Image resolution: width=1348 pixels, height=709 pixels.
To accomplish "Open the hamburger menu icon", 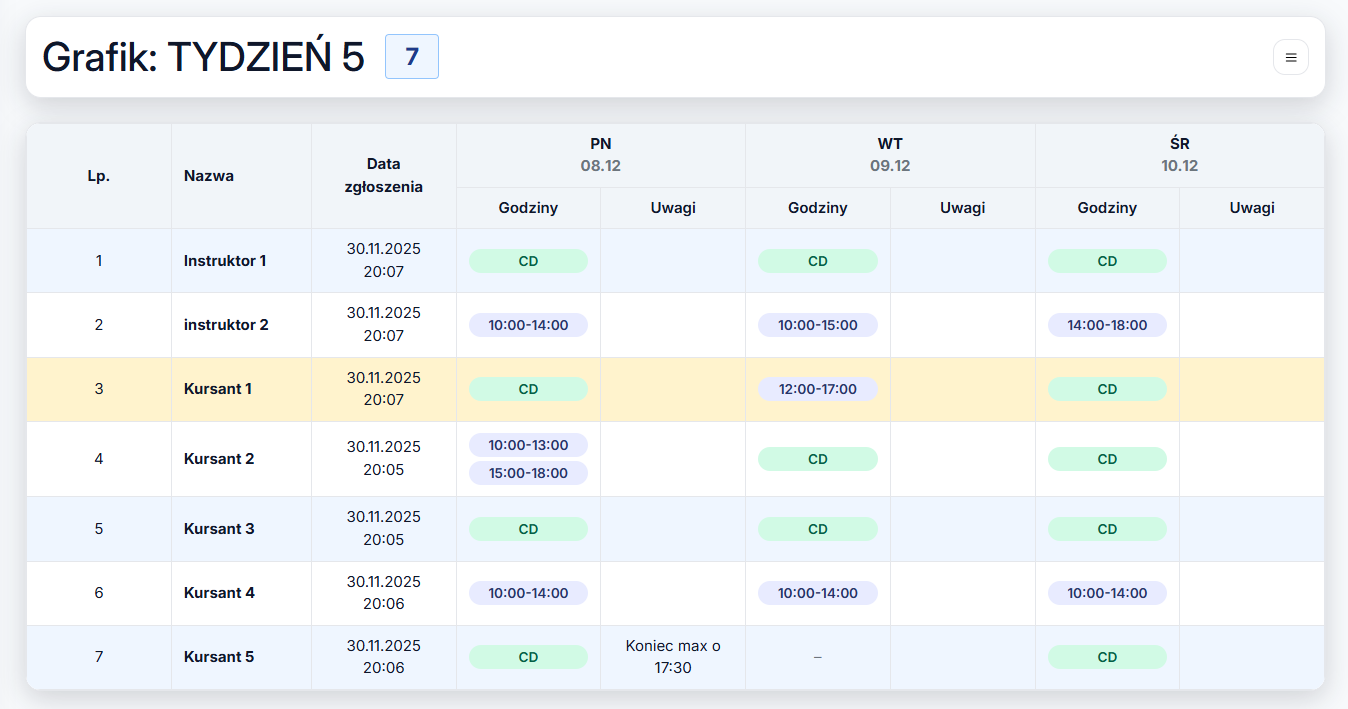I will (x=1290, y=57).
